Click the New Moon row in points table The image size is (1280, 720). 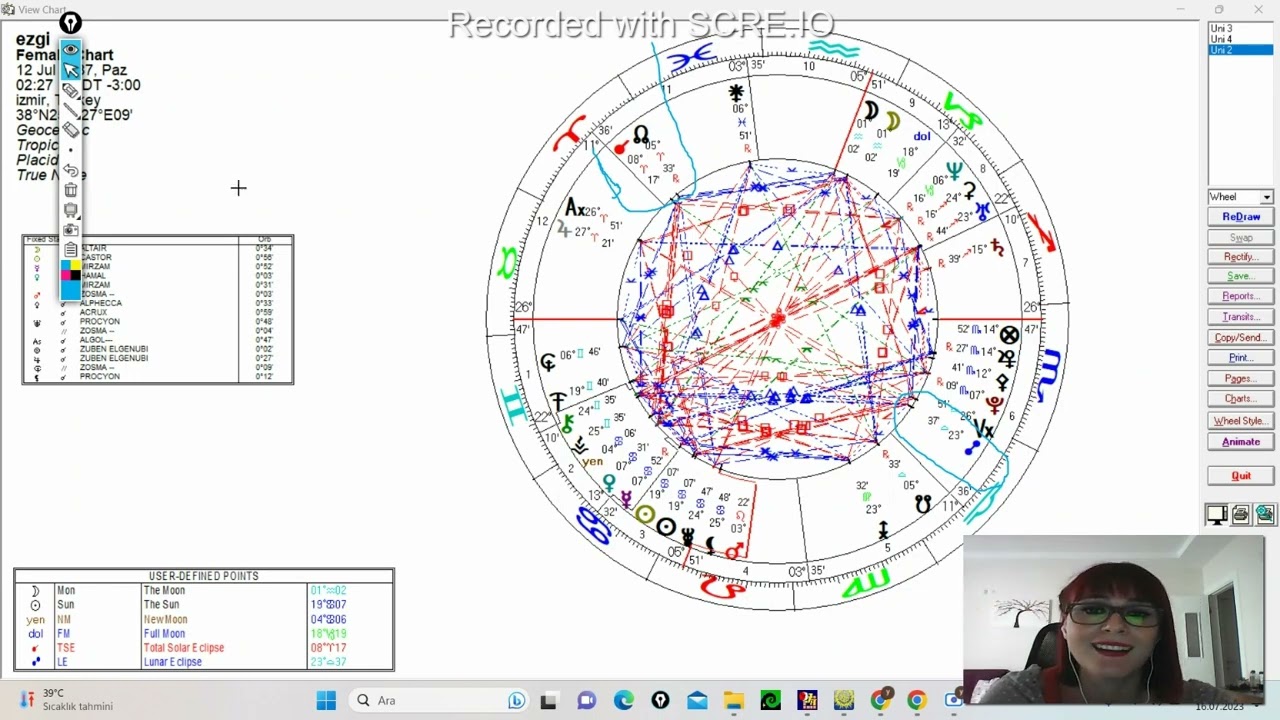click(204, 620)
